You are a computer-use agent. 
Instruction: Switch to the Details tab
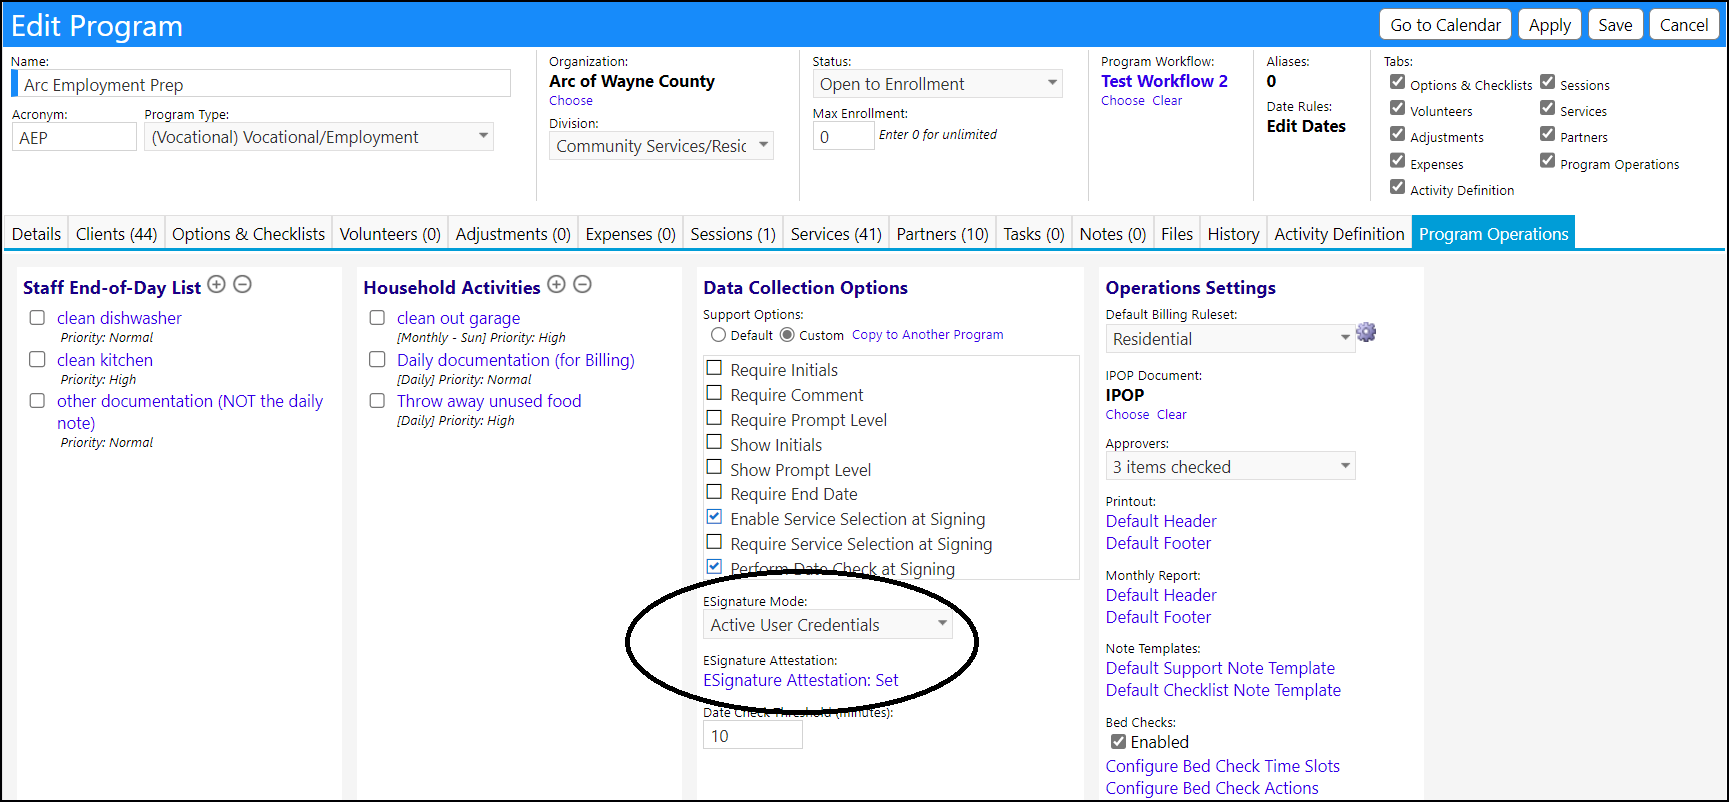(x=37, y=234)
